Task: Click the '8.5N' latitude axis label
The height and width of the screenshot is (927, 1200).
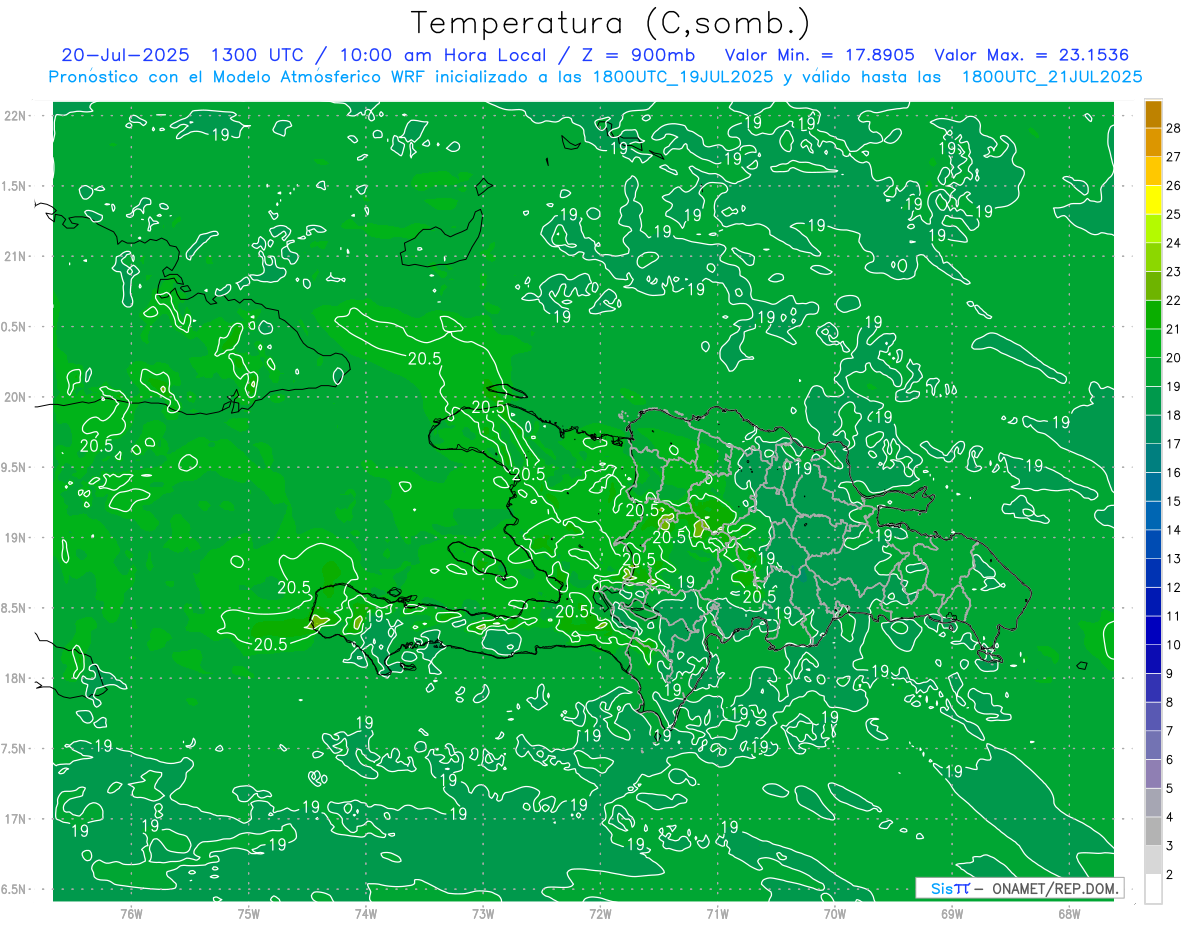Action: [x=15, y=609]
